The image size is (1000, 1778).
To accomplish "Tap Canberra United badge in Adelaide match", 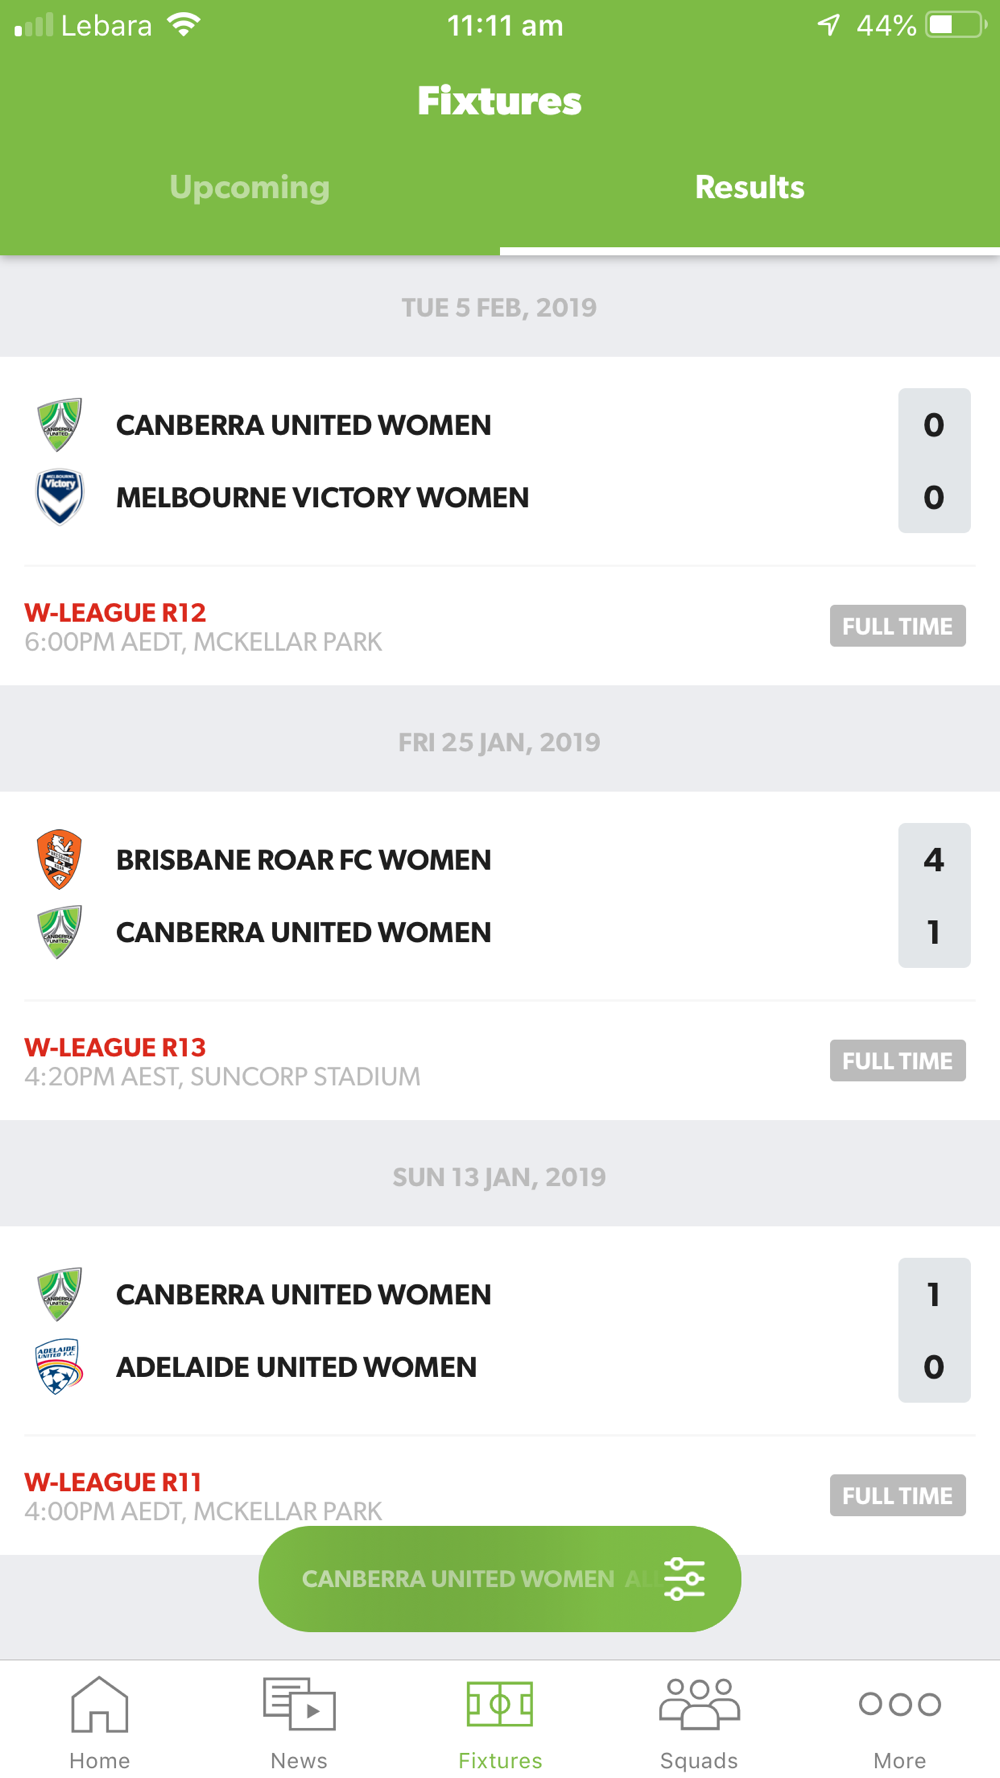I will pos(60,1293).
